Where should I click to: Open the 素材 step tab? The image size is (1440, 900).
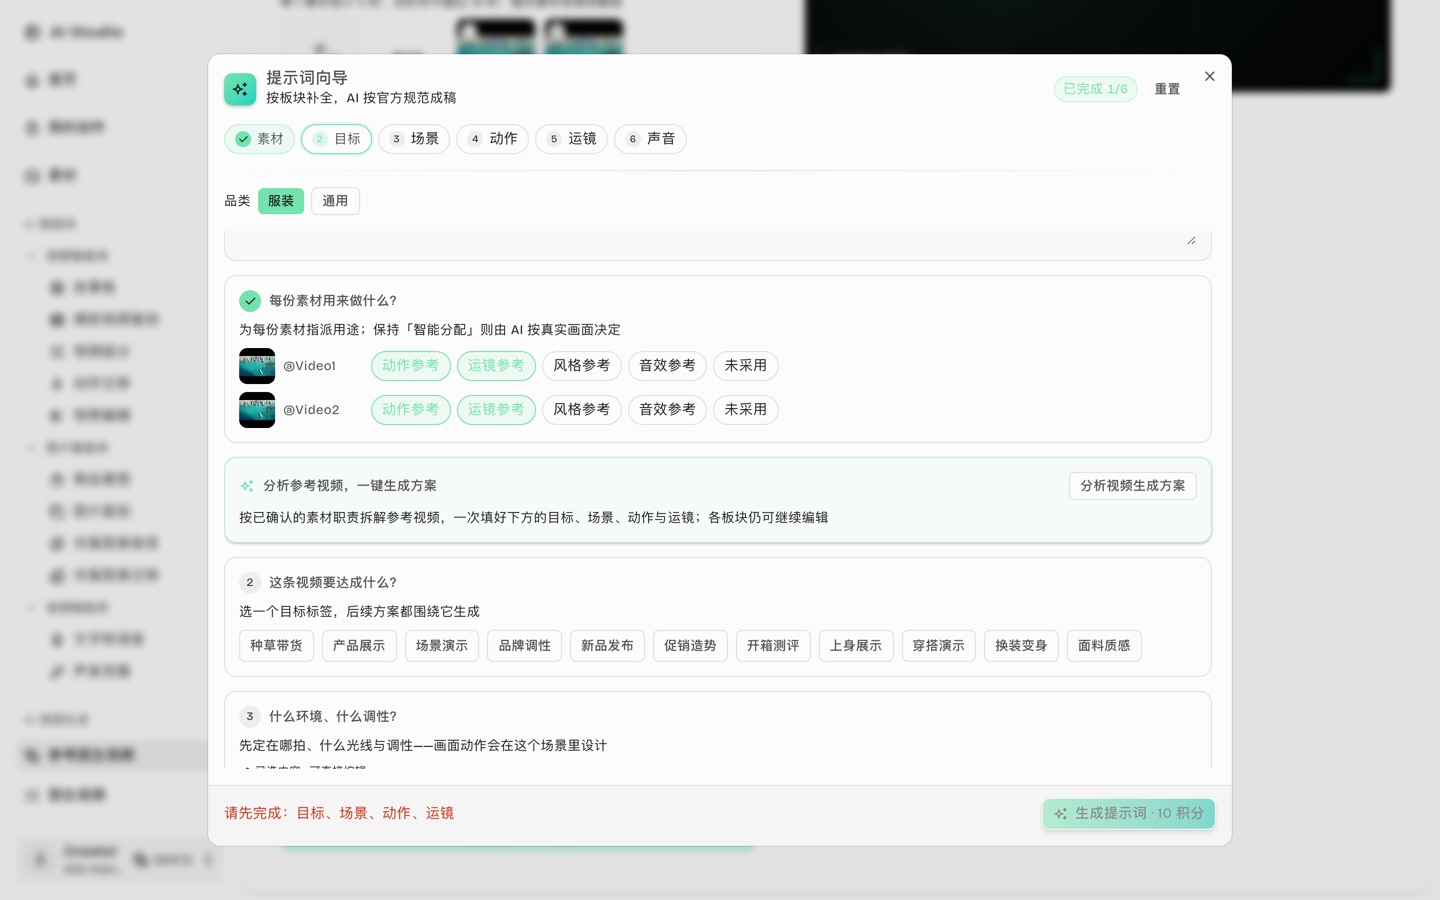pyautogui.click(x=259, y=139)
